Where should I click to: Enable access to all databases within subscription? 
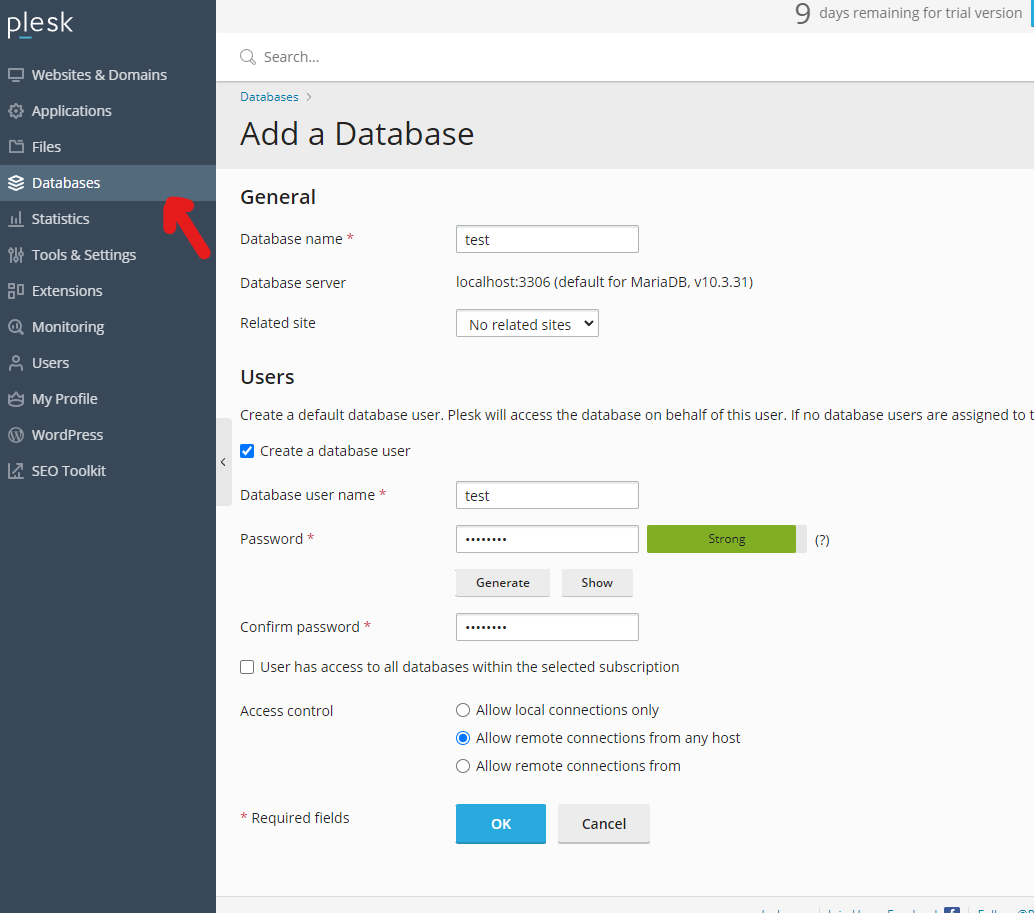[247, 667]
